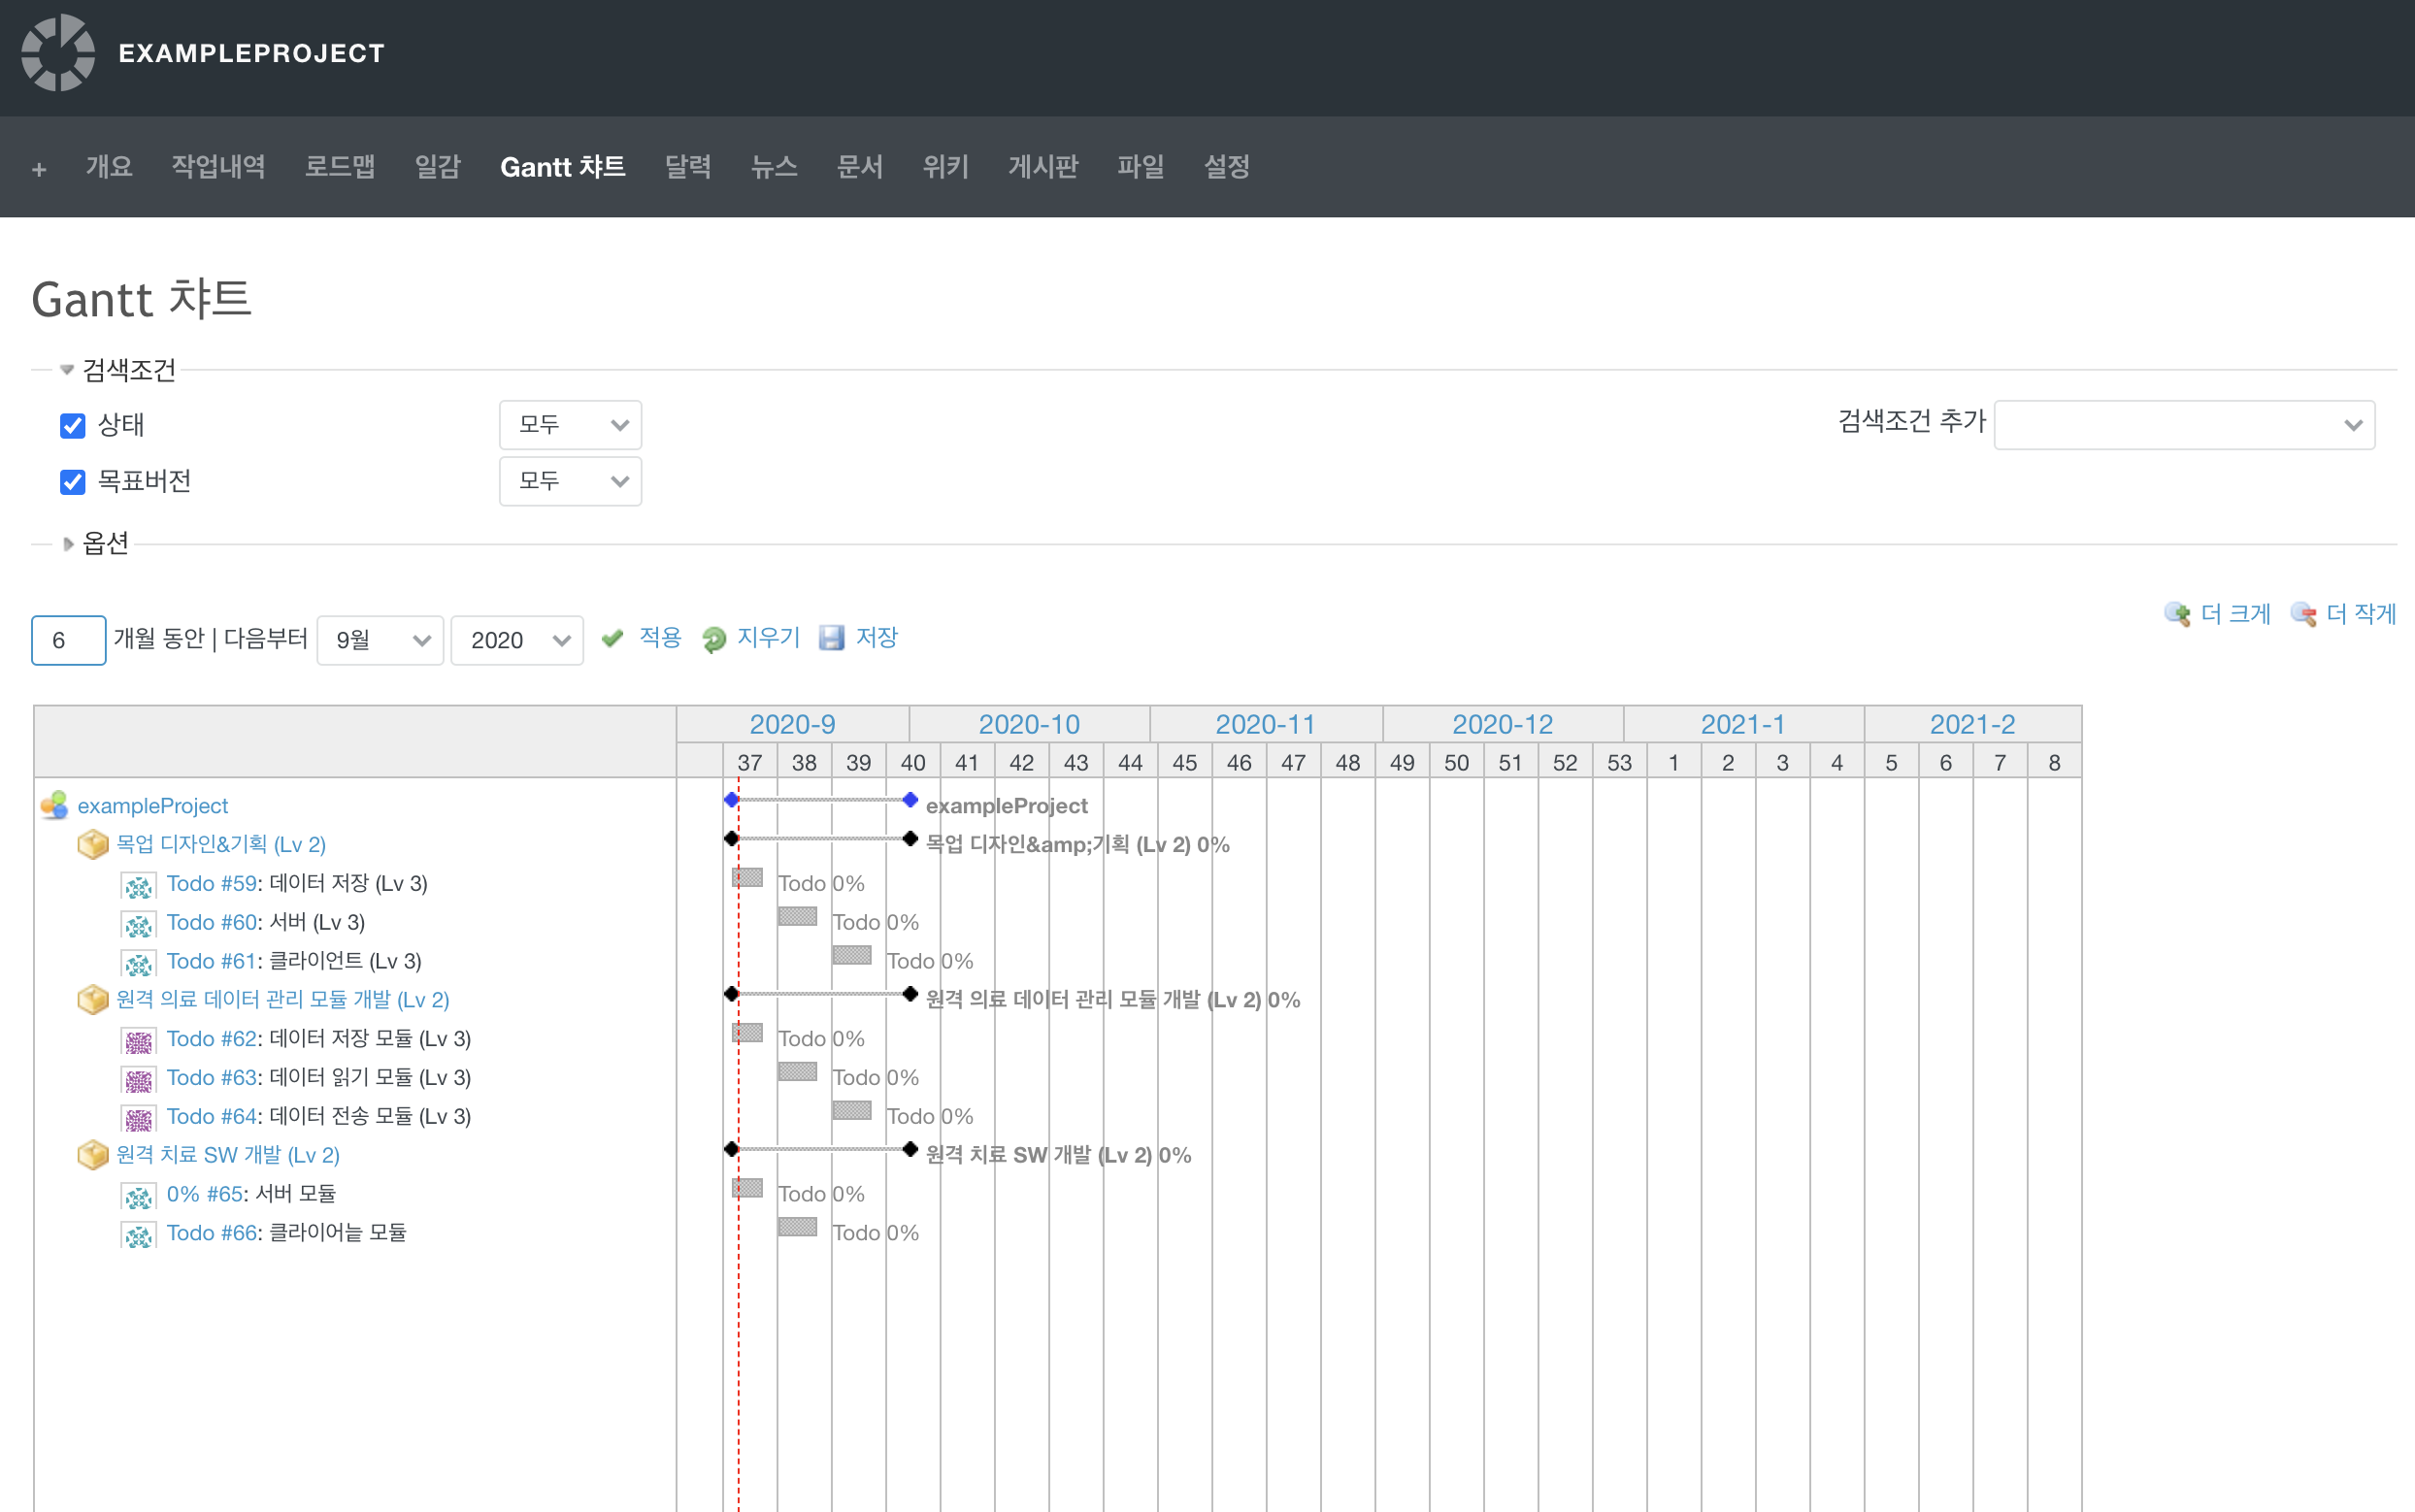Screen dimensions: 2415x1512
Task: Switch to the 달력 tab
Action: click(688, 167)
